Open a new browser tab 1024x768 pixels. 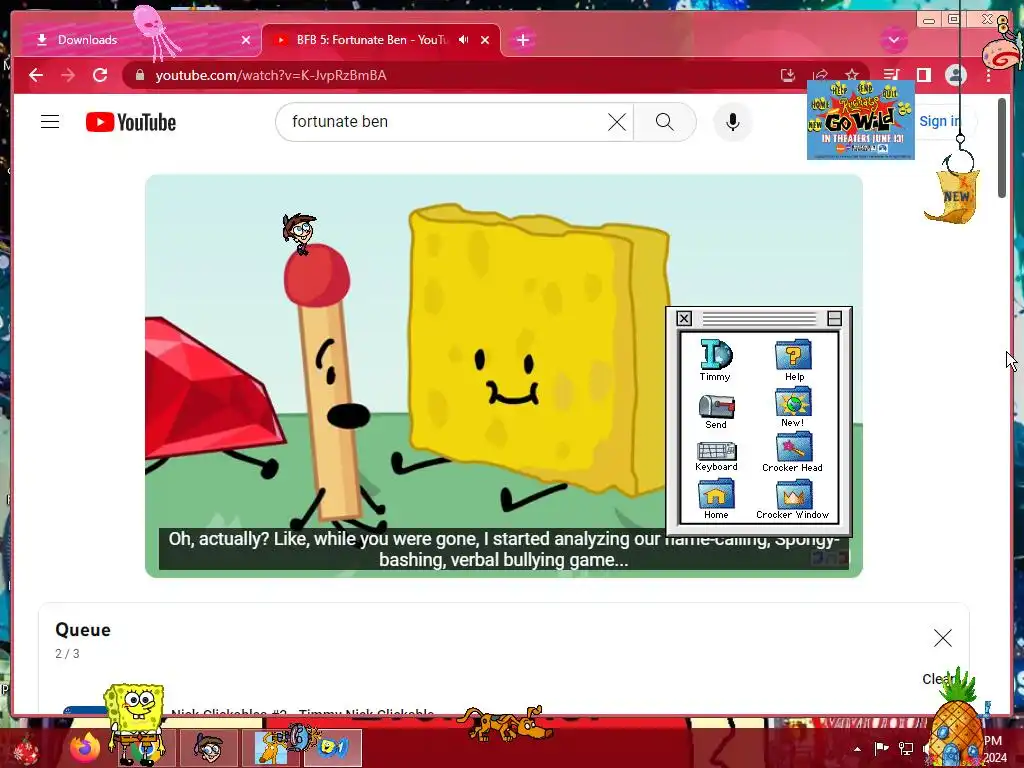coord(522,40)
